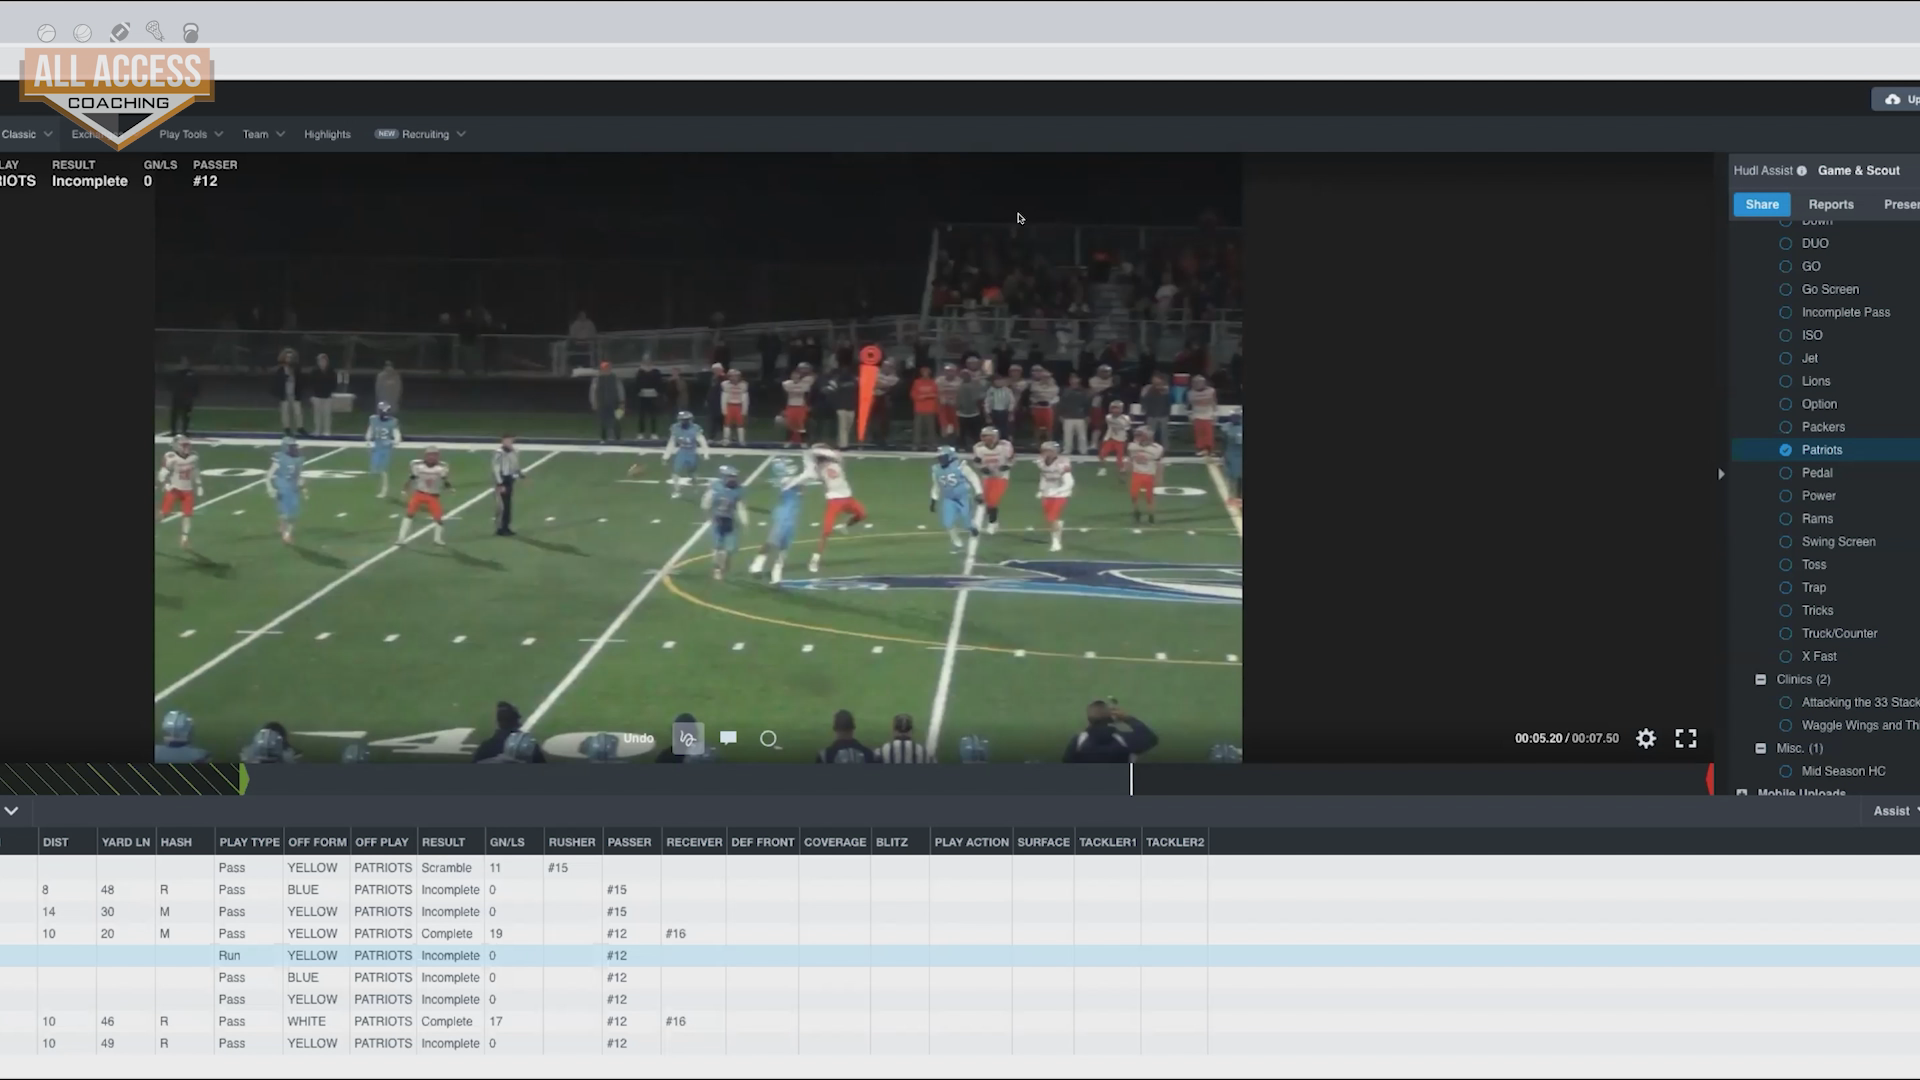The image size is (1920, 1080).
Task: Select the Toss playlist
Action: point(1785,566)
